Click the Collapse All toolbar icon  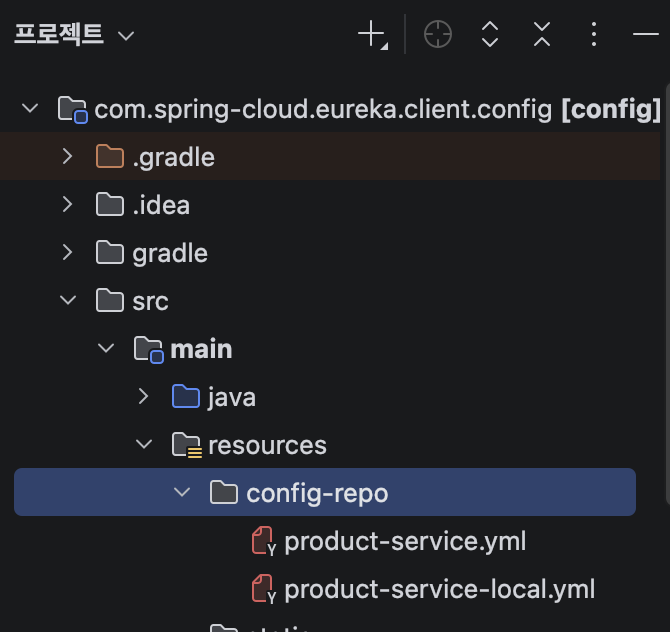coord(542,35)
